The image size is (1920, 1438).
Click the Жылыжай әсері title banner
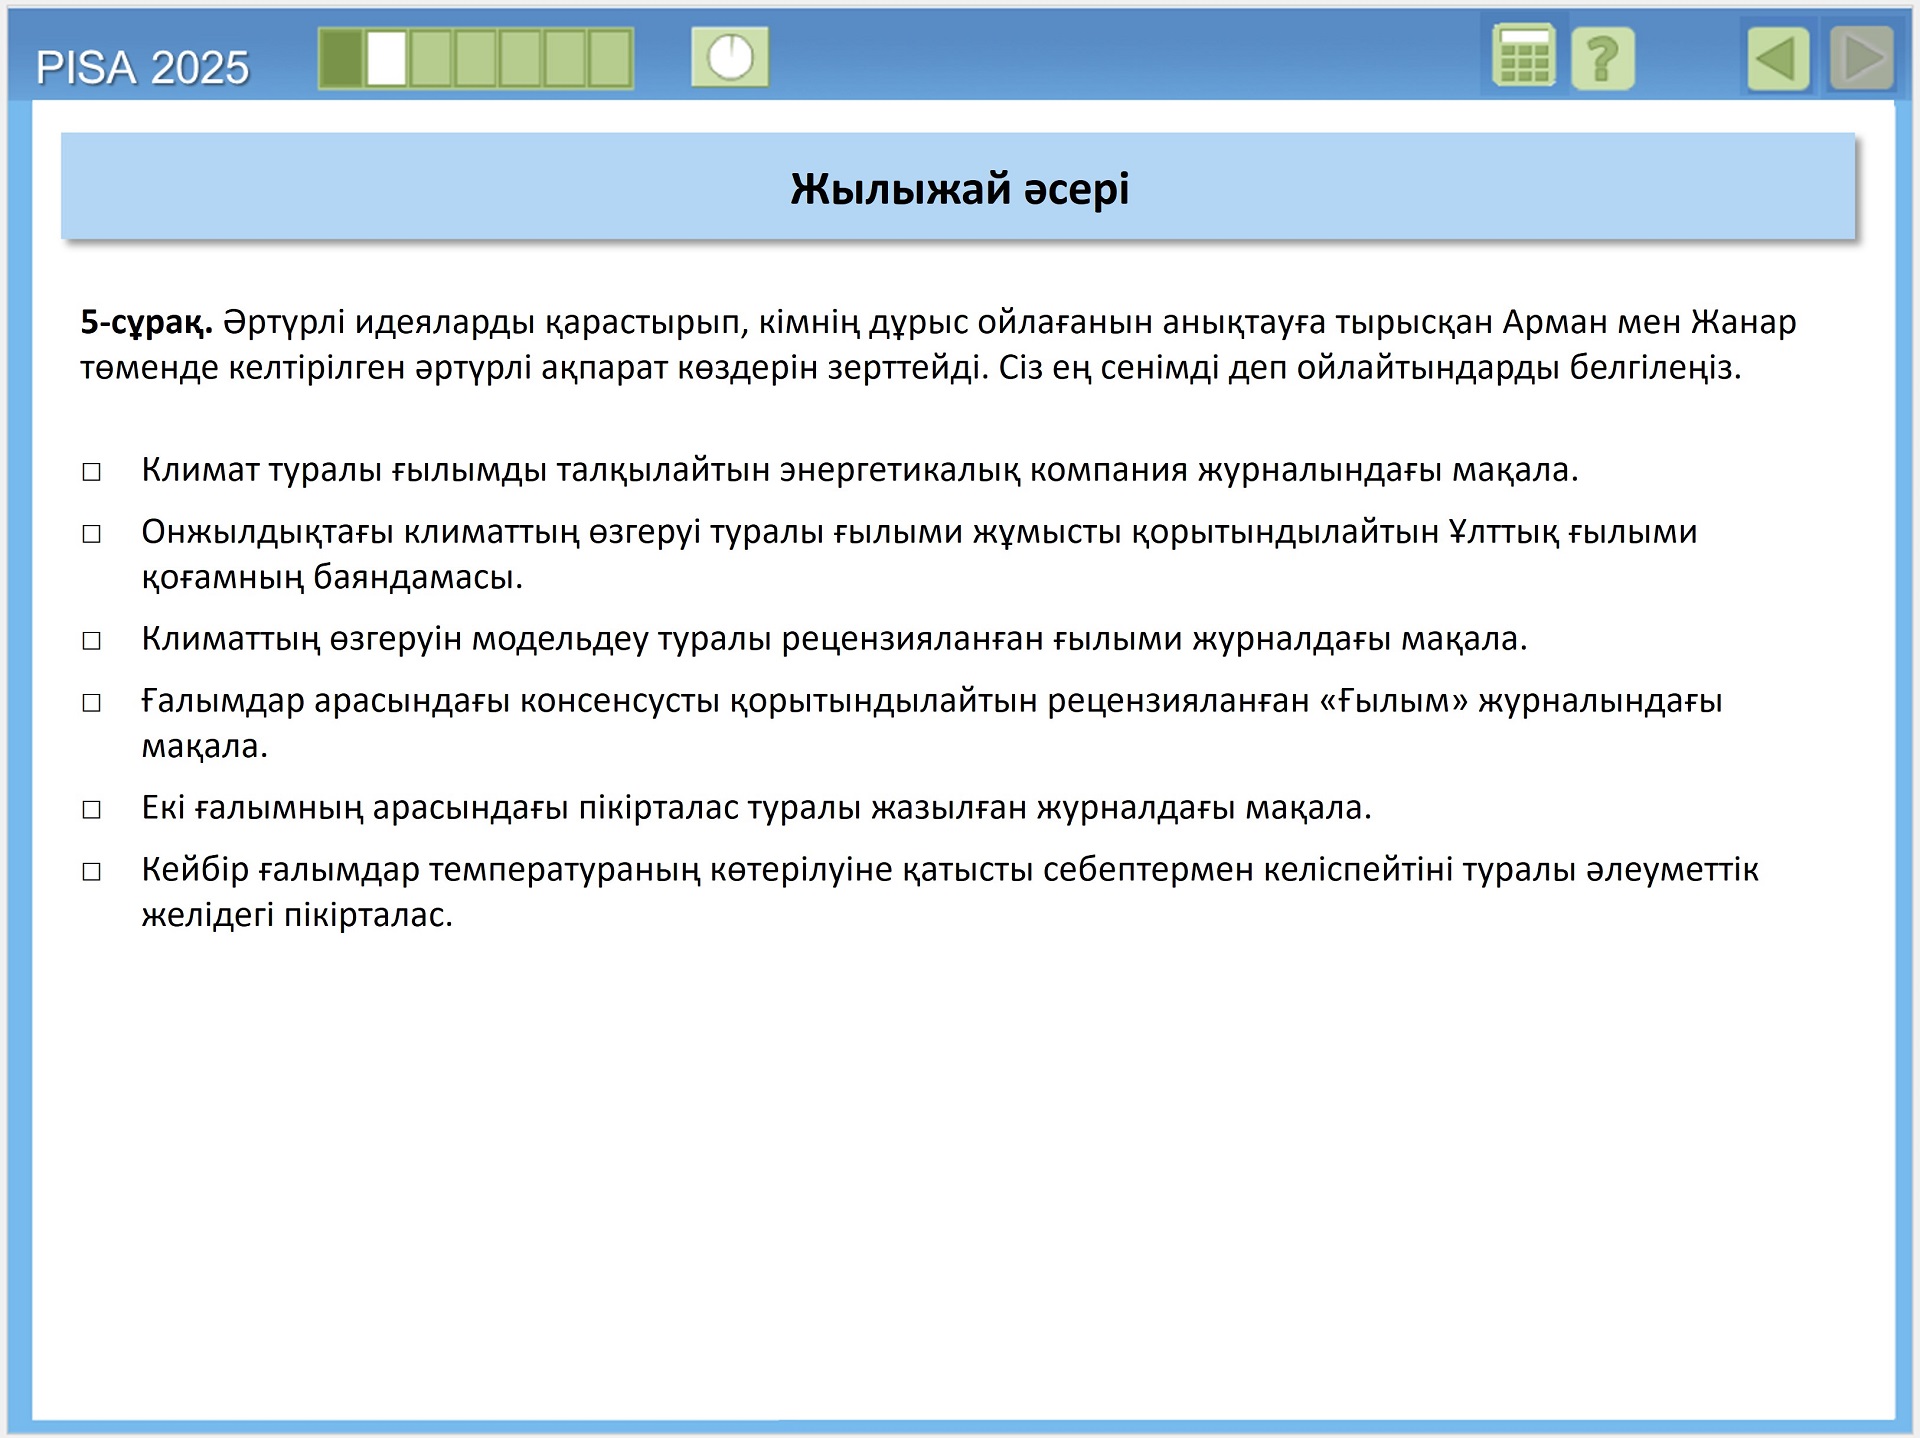pyautogui.click(x=958, y=188)
